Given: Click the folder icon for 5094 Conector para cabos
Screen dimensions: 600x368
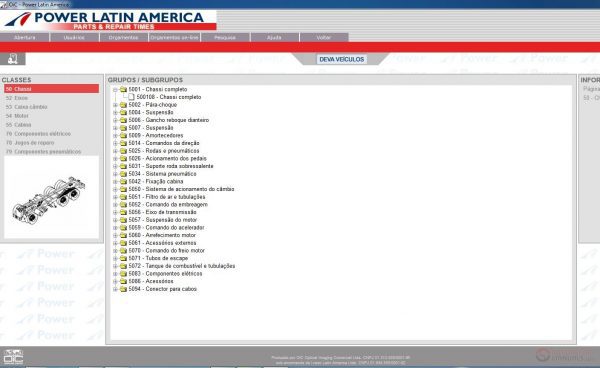Looking at the screenshot, I should [x=123, y=289].
